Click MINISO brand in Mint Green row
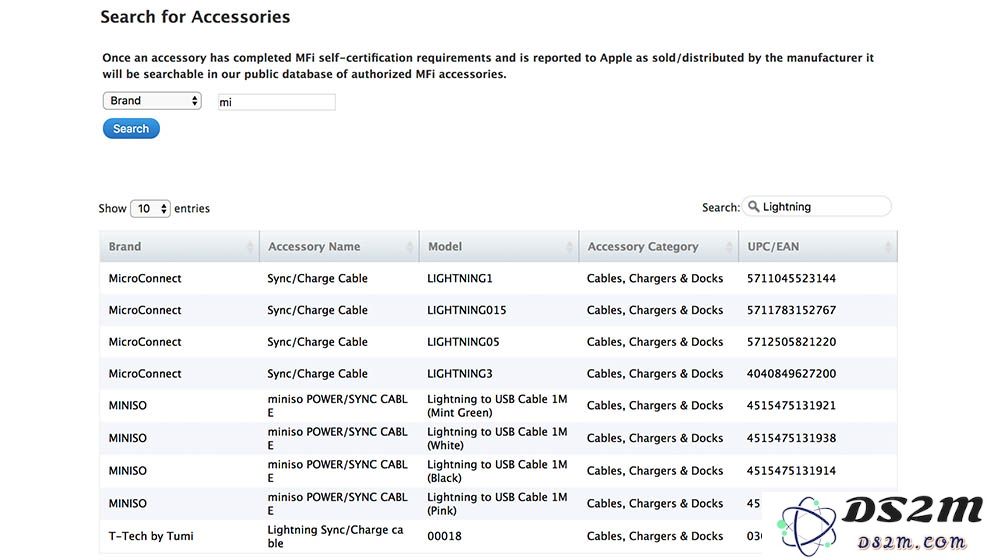Screen dimensions: 1000x560 point(128,406)
